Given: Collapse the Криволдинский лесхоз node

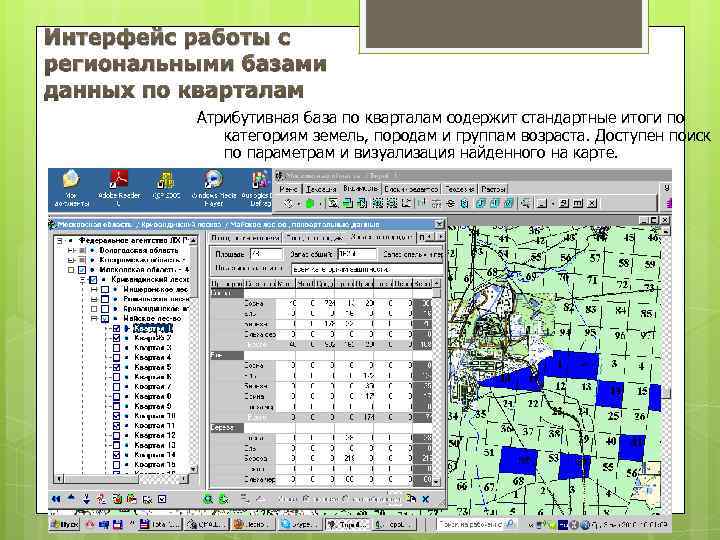Looking at the screenshot, I should coord(83,280).
